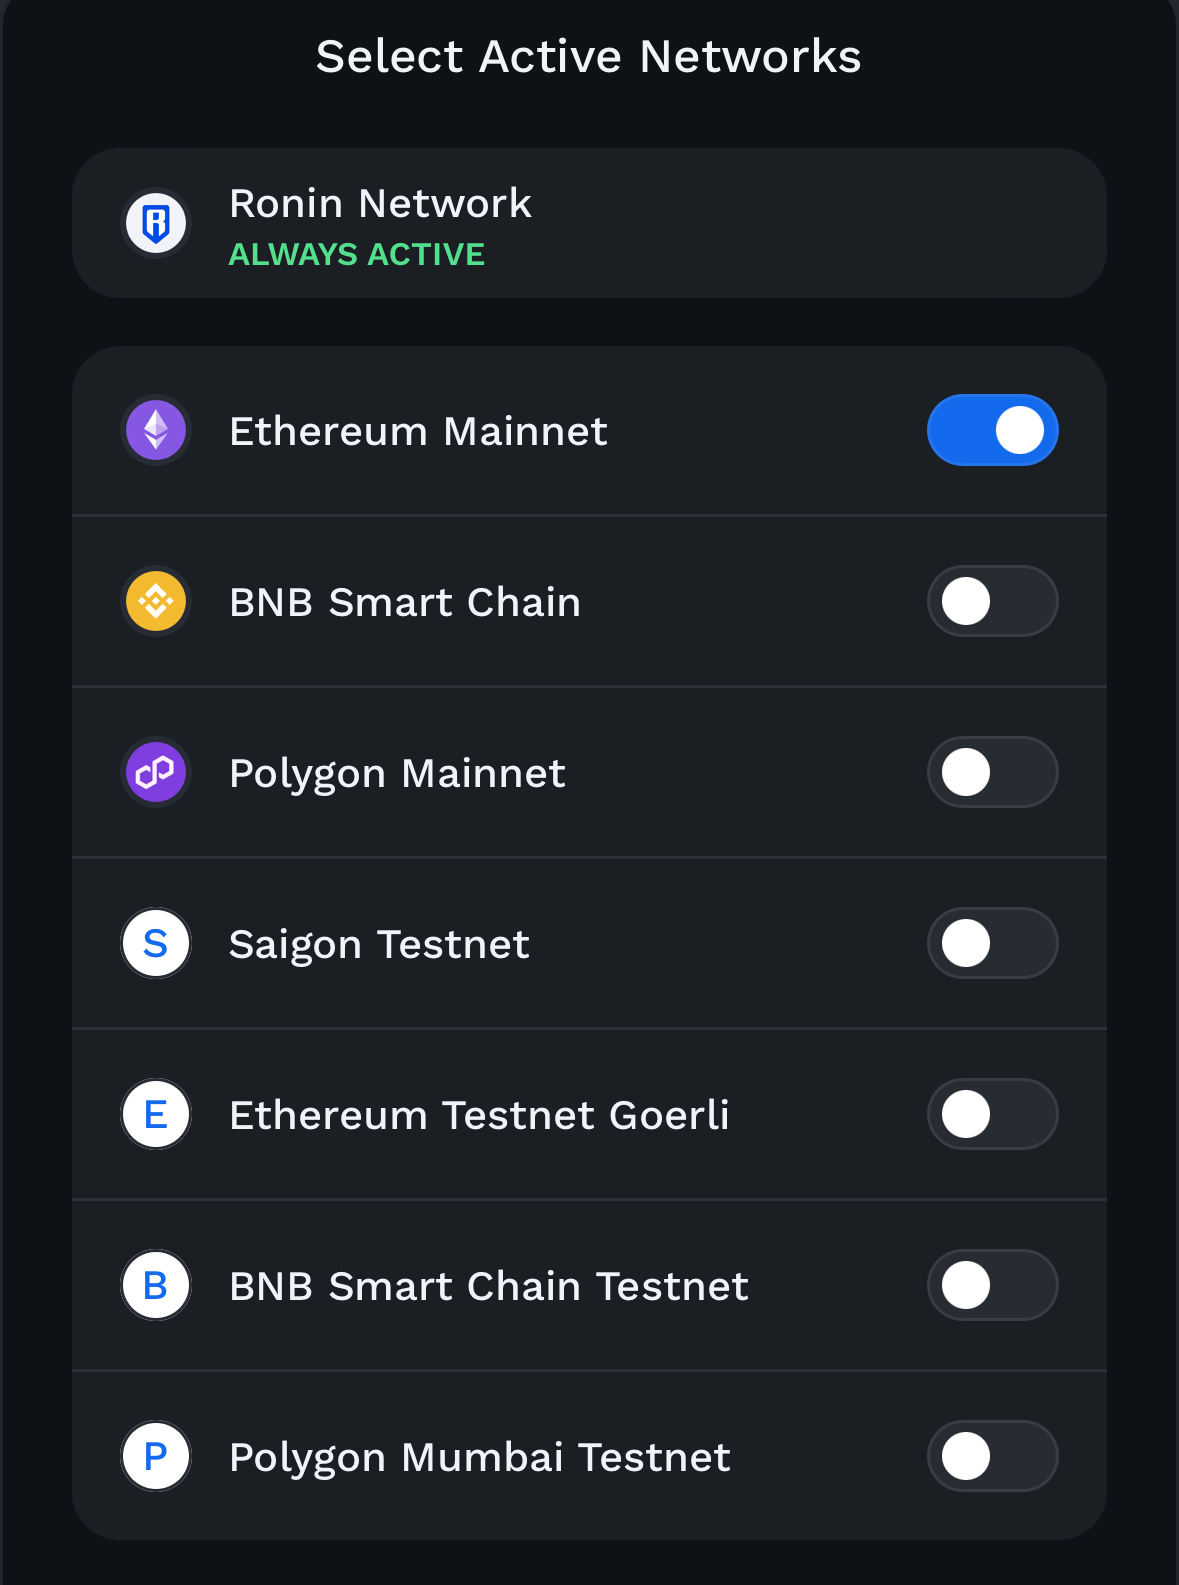
Task: Disable the Ethereum Mainnet toggle
Action: tap(993, 431)
